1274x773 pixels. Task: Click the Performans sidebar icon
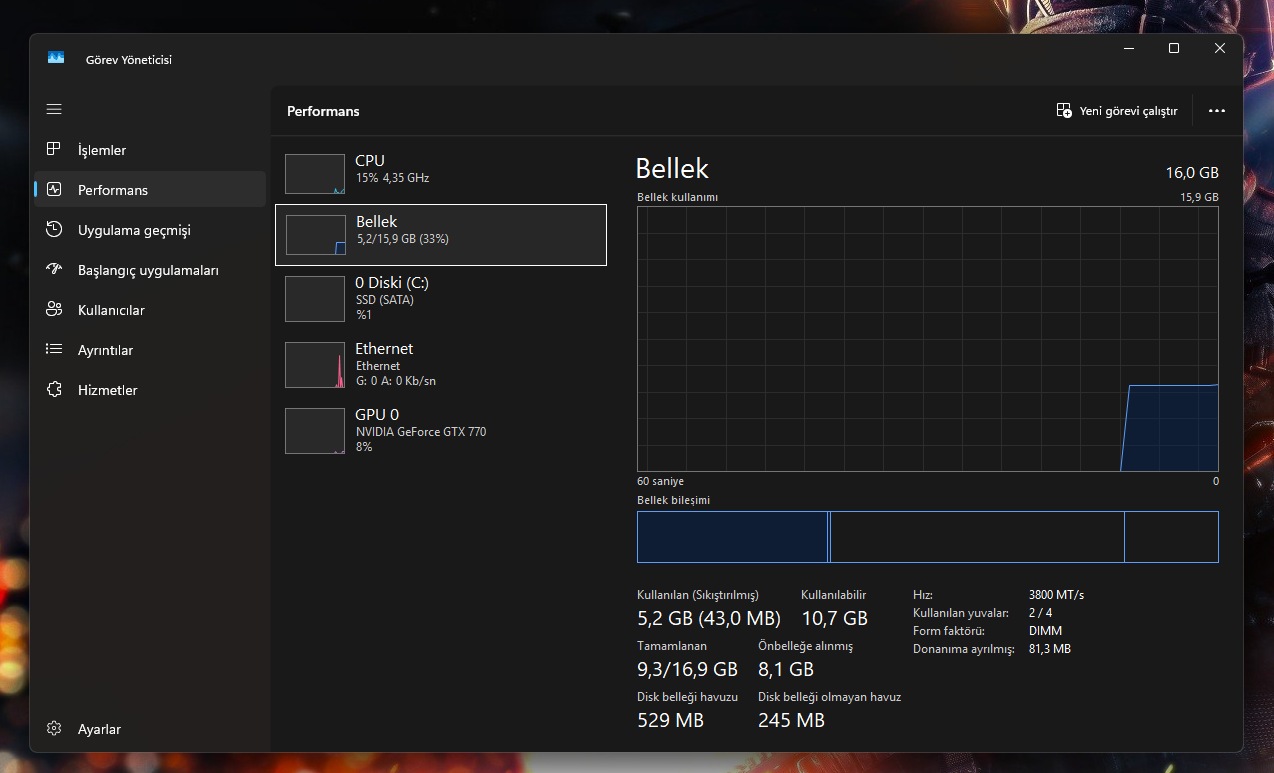pyautogui.click(x=54, y=189)
